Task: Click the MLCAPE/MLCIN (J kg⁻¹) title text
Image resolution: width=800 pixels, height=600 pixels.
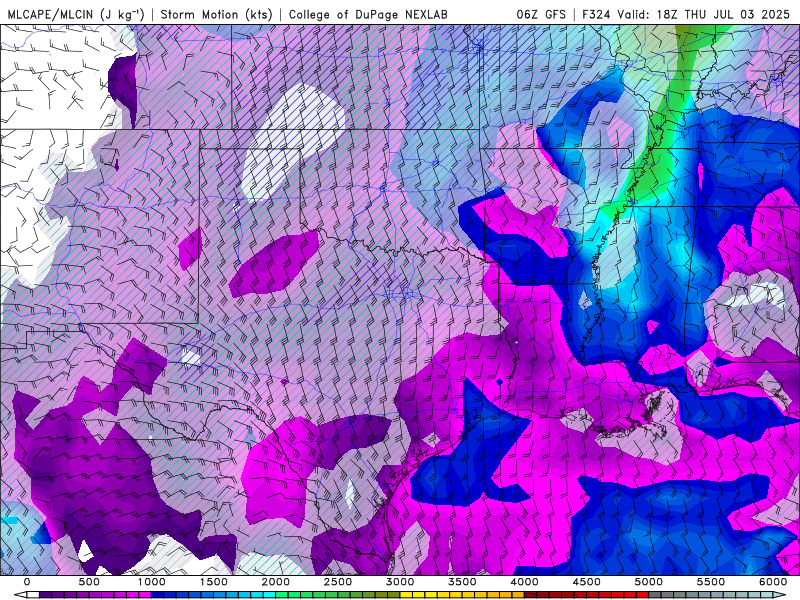Action: (x=75, y=14)
